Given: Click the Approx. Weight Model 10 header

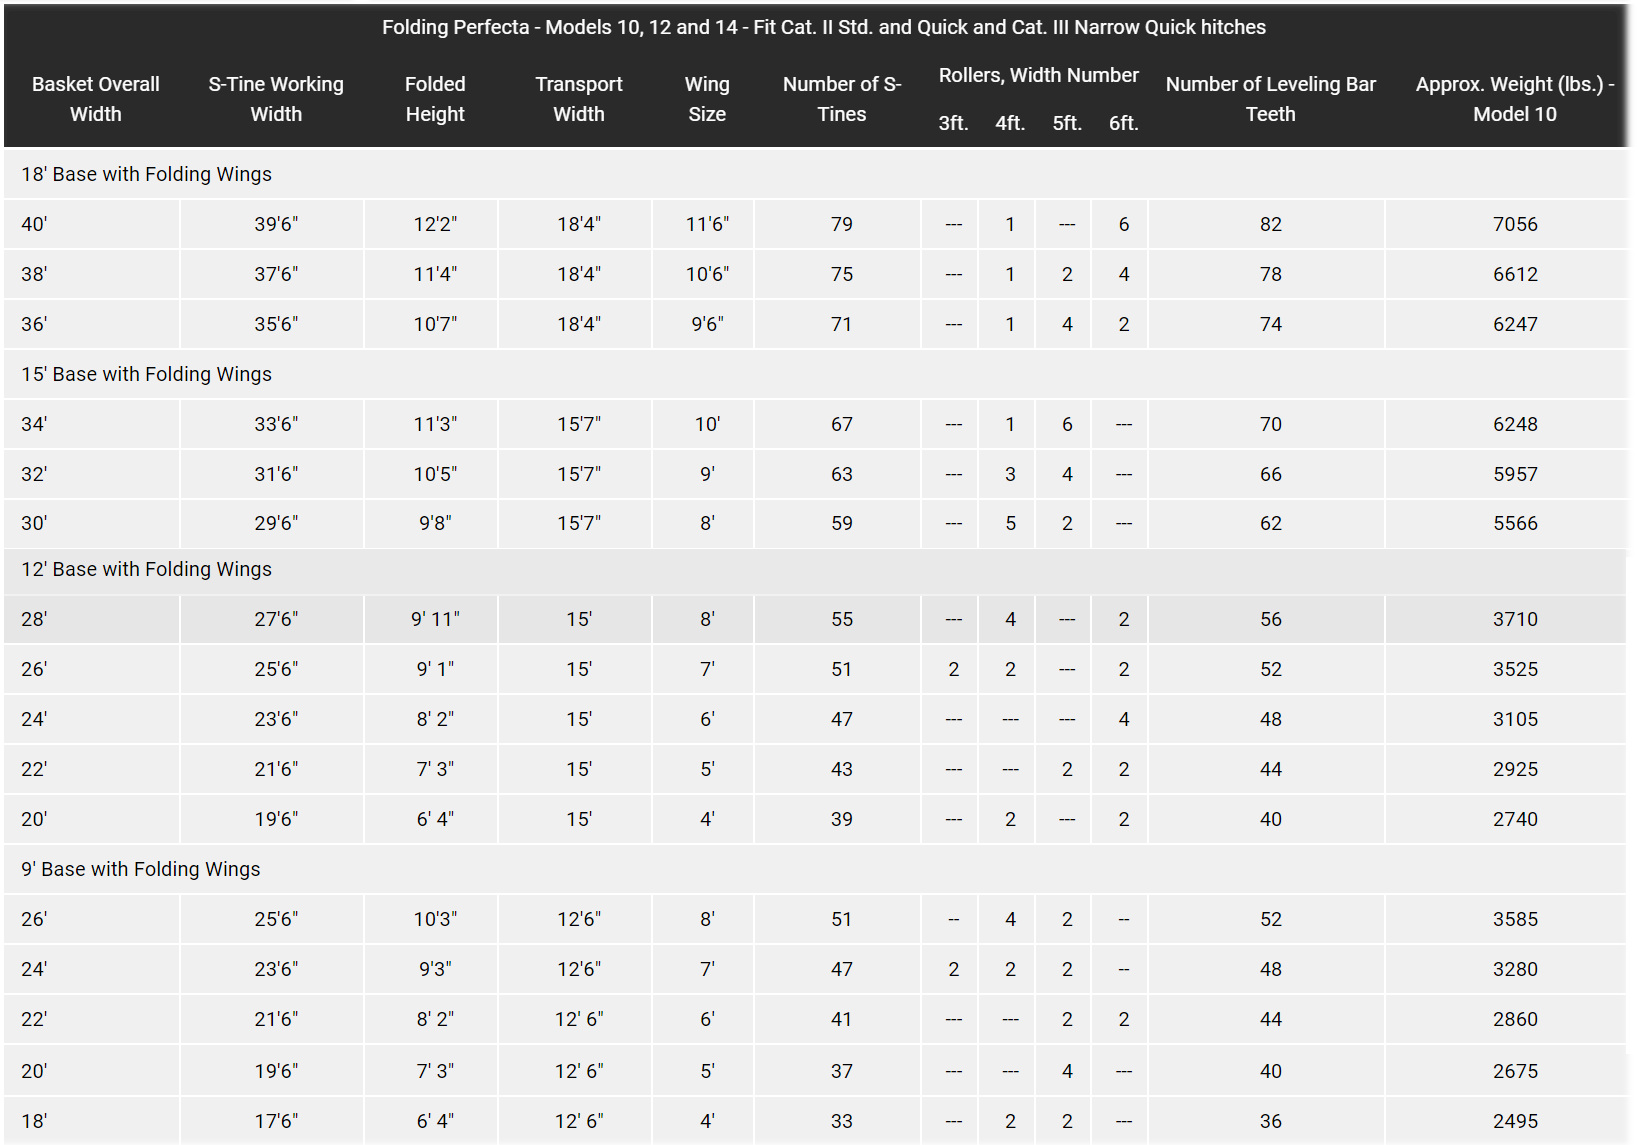Looking at the screenshot, I should (x=1514, y=99).
